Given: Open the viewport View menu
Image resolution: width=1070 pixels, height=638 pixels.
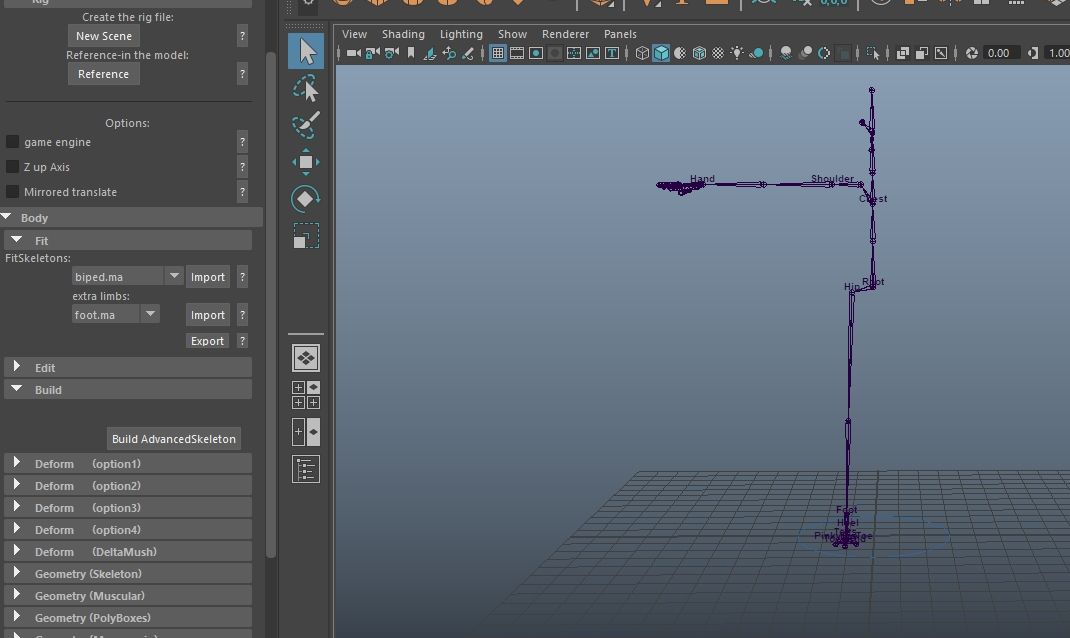Looking at the screenshot, I should (354, 34).
